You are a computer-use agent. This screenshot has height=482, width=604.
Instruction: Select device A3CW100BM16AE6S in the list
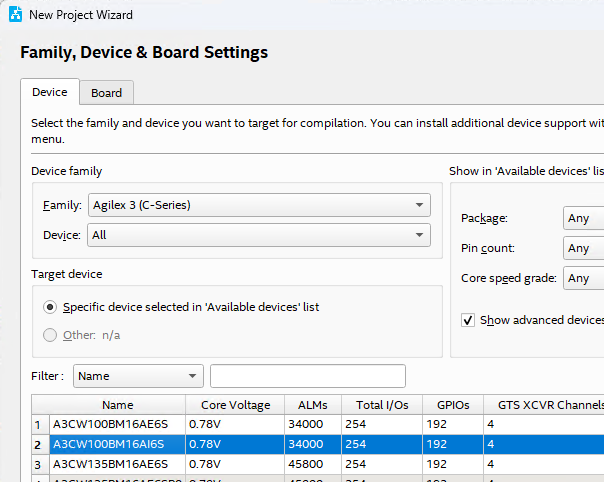(117, 424)
